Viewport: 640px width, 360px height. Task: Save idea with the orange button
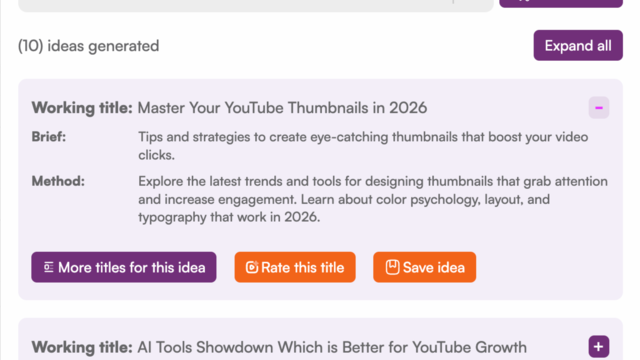[x=424, y=267]
